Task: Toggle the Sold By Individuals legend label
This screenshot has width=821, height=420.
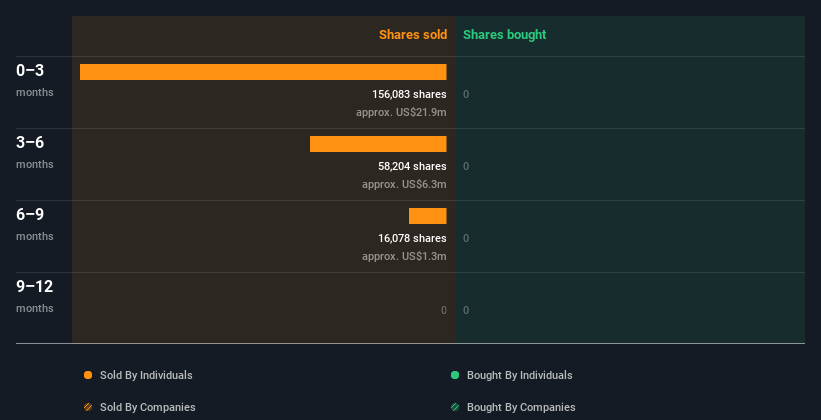Action: pos(146,375)
